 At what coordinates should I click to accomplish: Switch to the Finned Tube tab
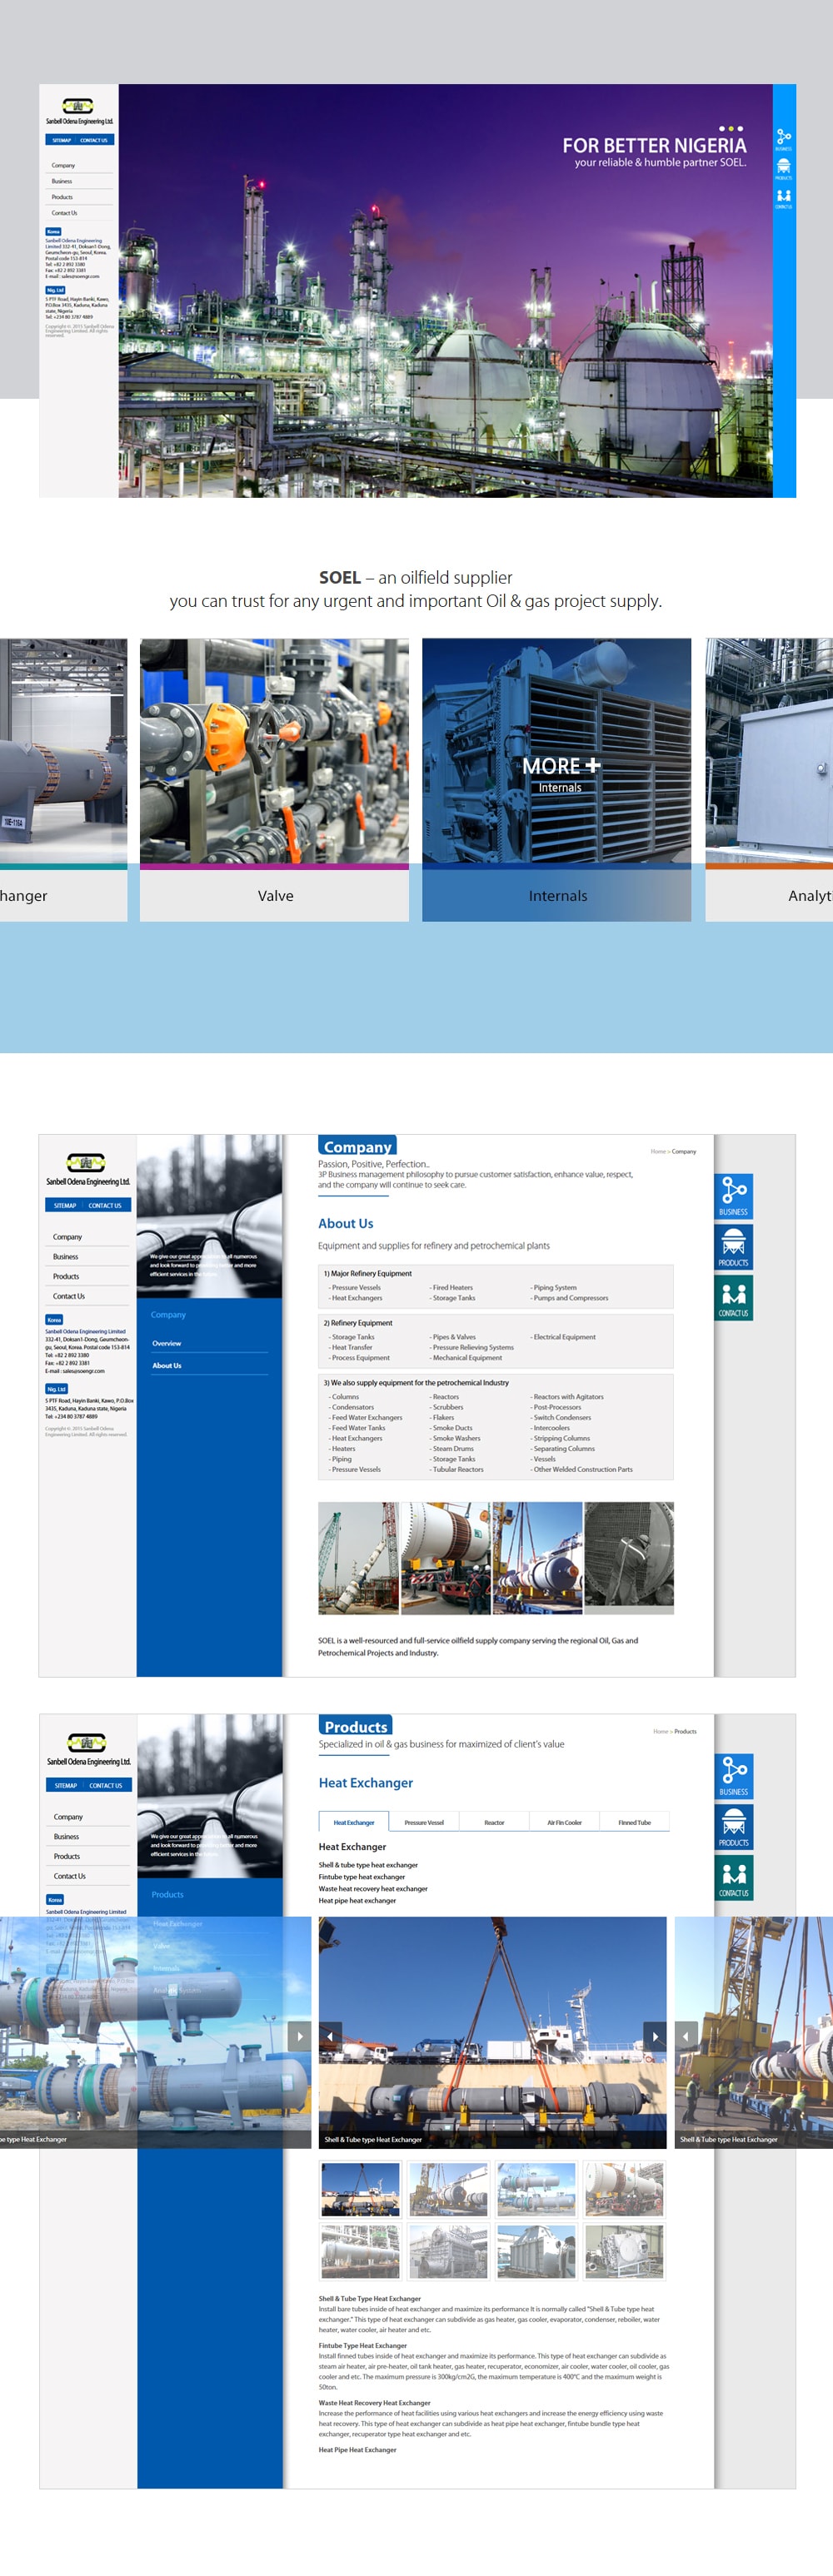pyautogui.click(x=634, y=1822)
